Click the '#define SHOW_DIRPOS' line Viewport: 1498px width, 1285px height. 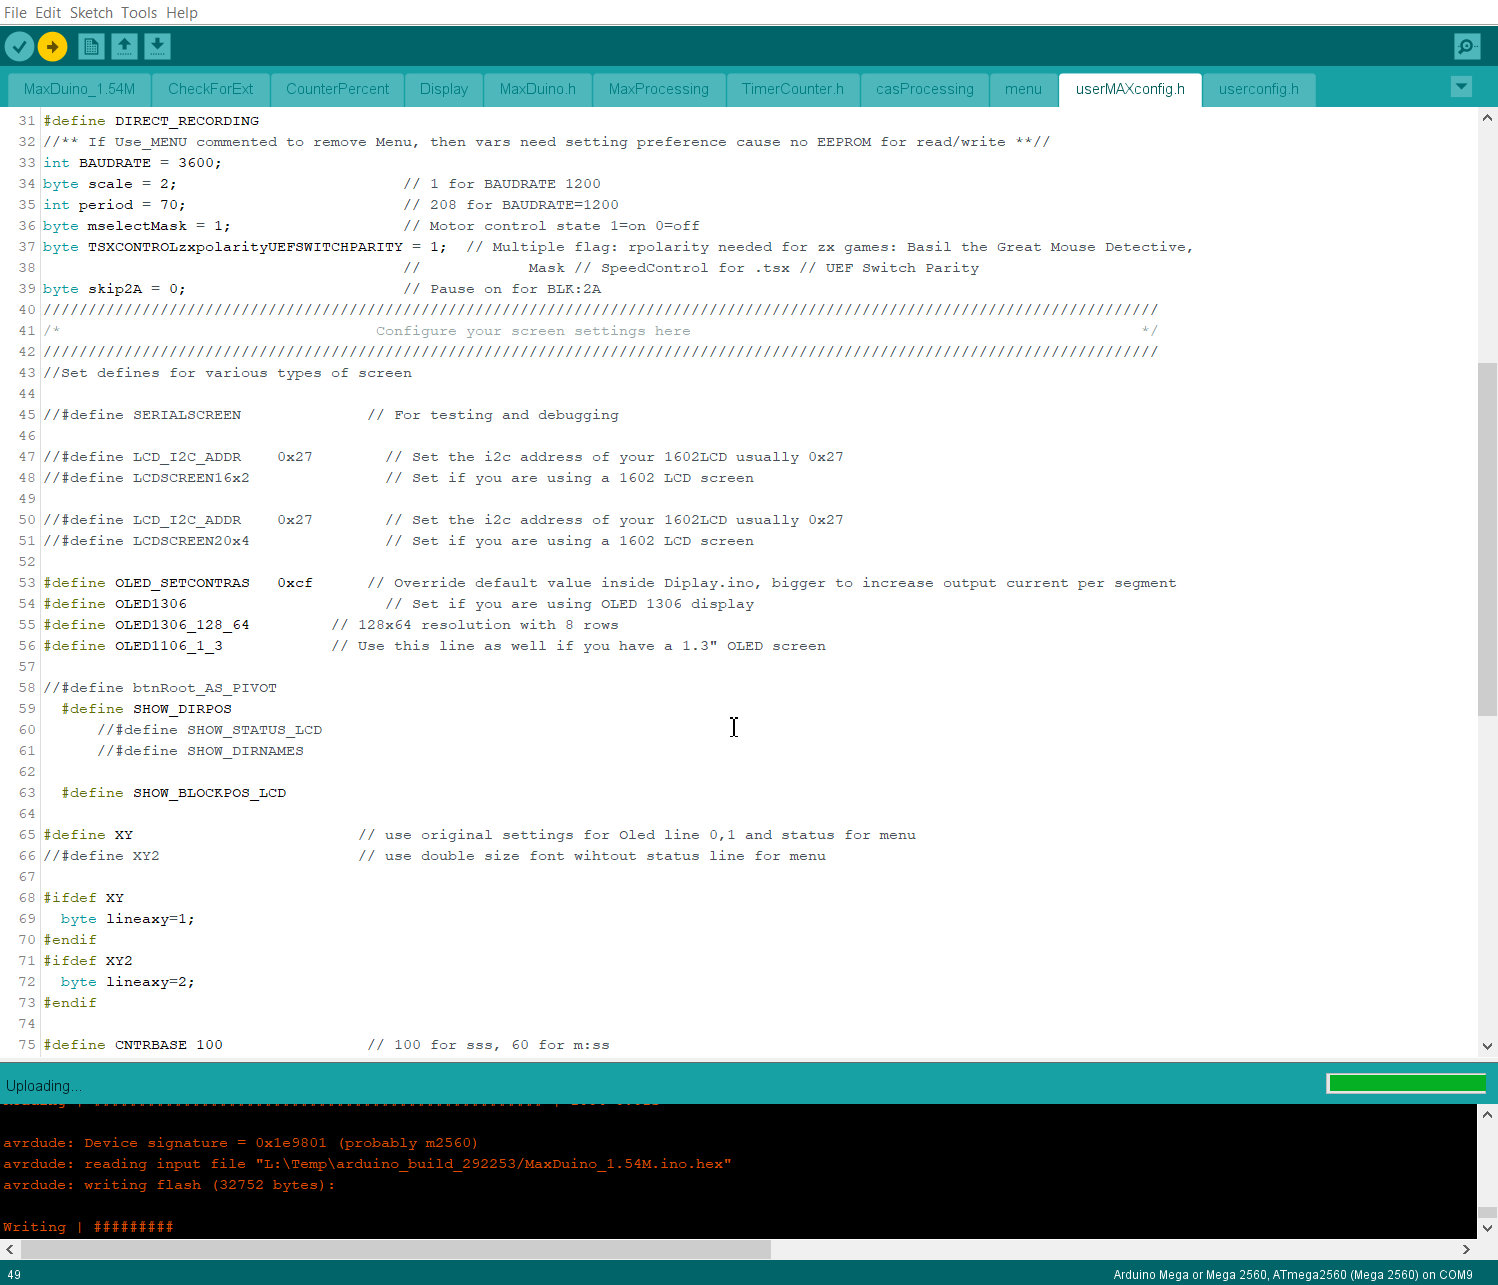coord(146,709)
